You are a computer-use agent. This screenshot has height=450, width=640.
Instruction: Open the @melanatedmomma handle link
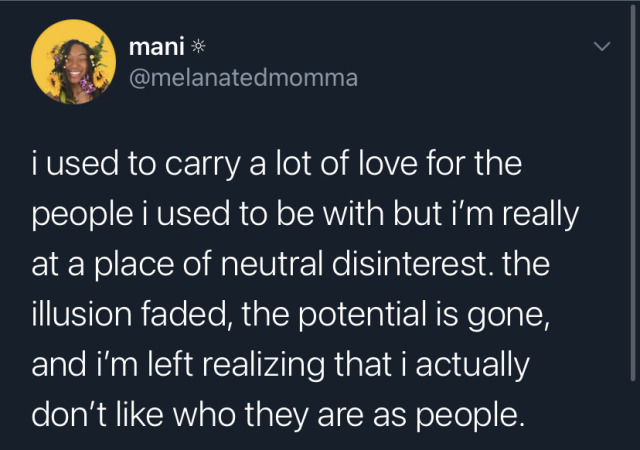tap(243, 78)
